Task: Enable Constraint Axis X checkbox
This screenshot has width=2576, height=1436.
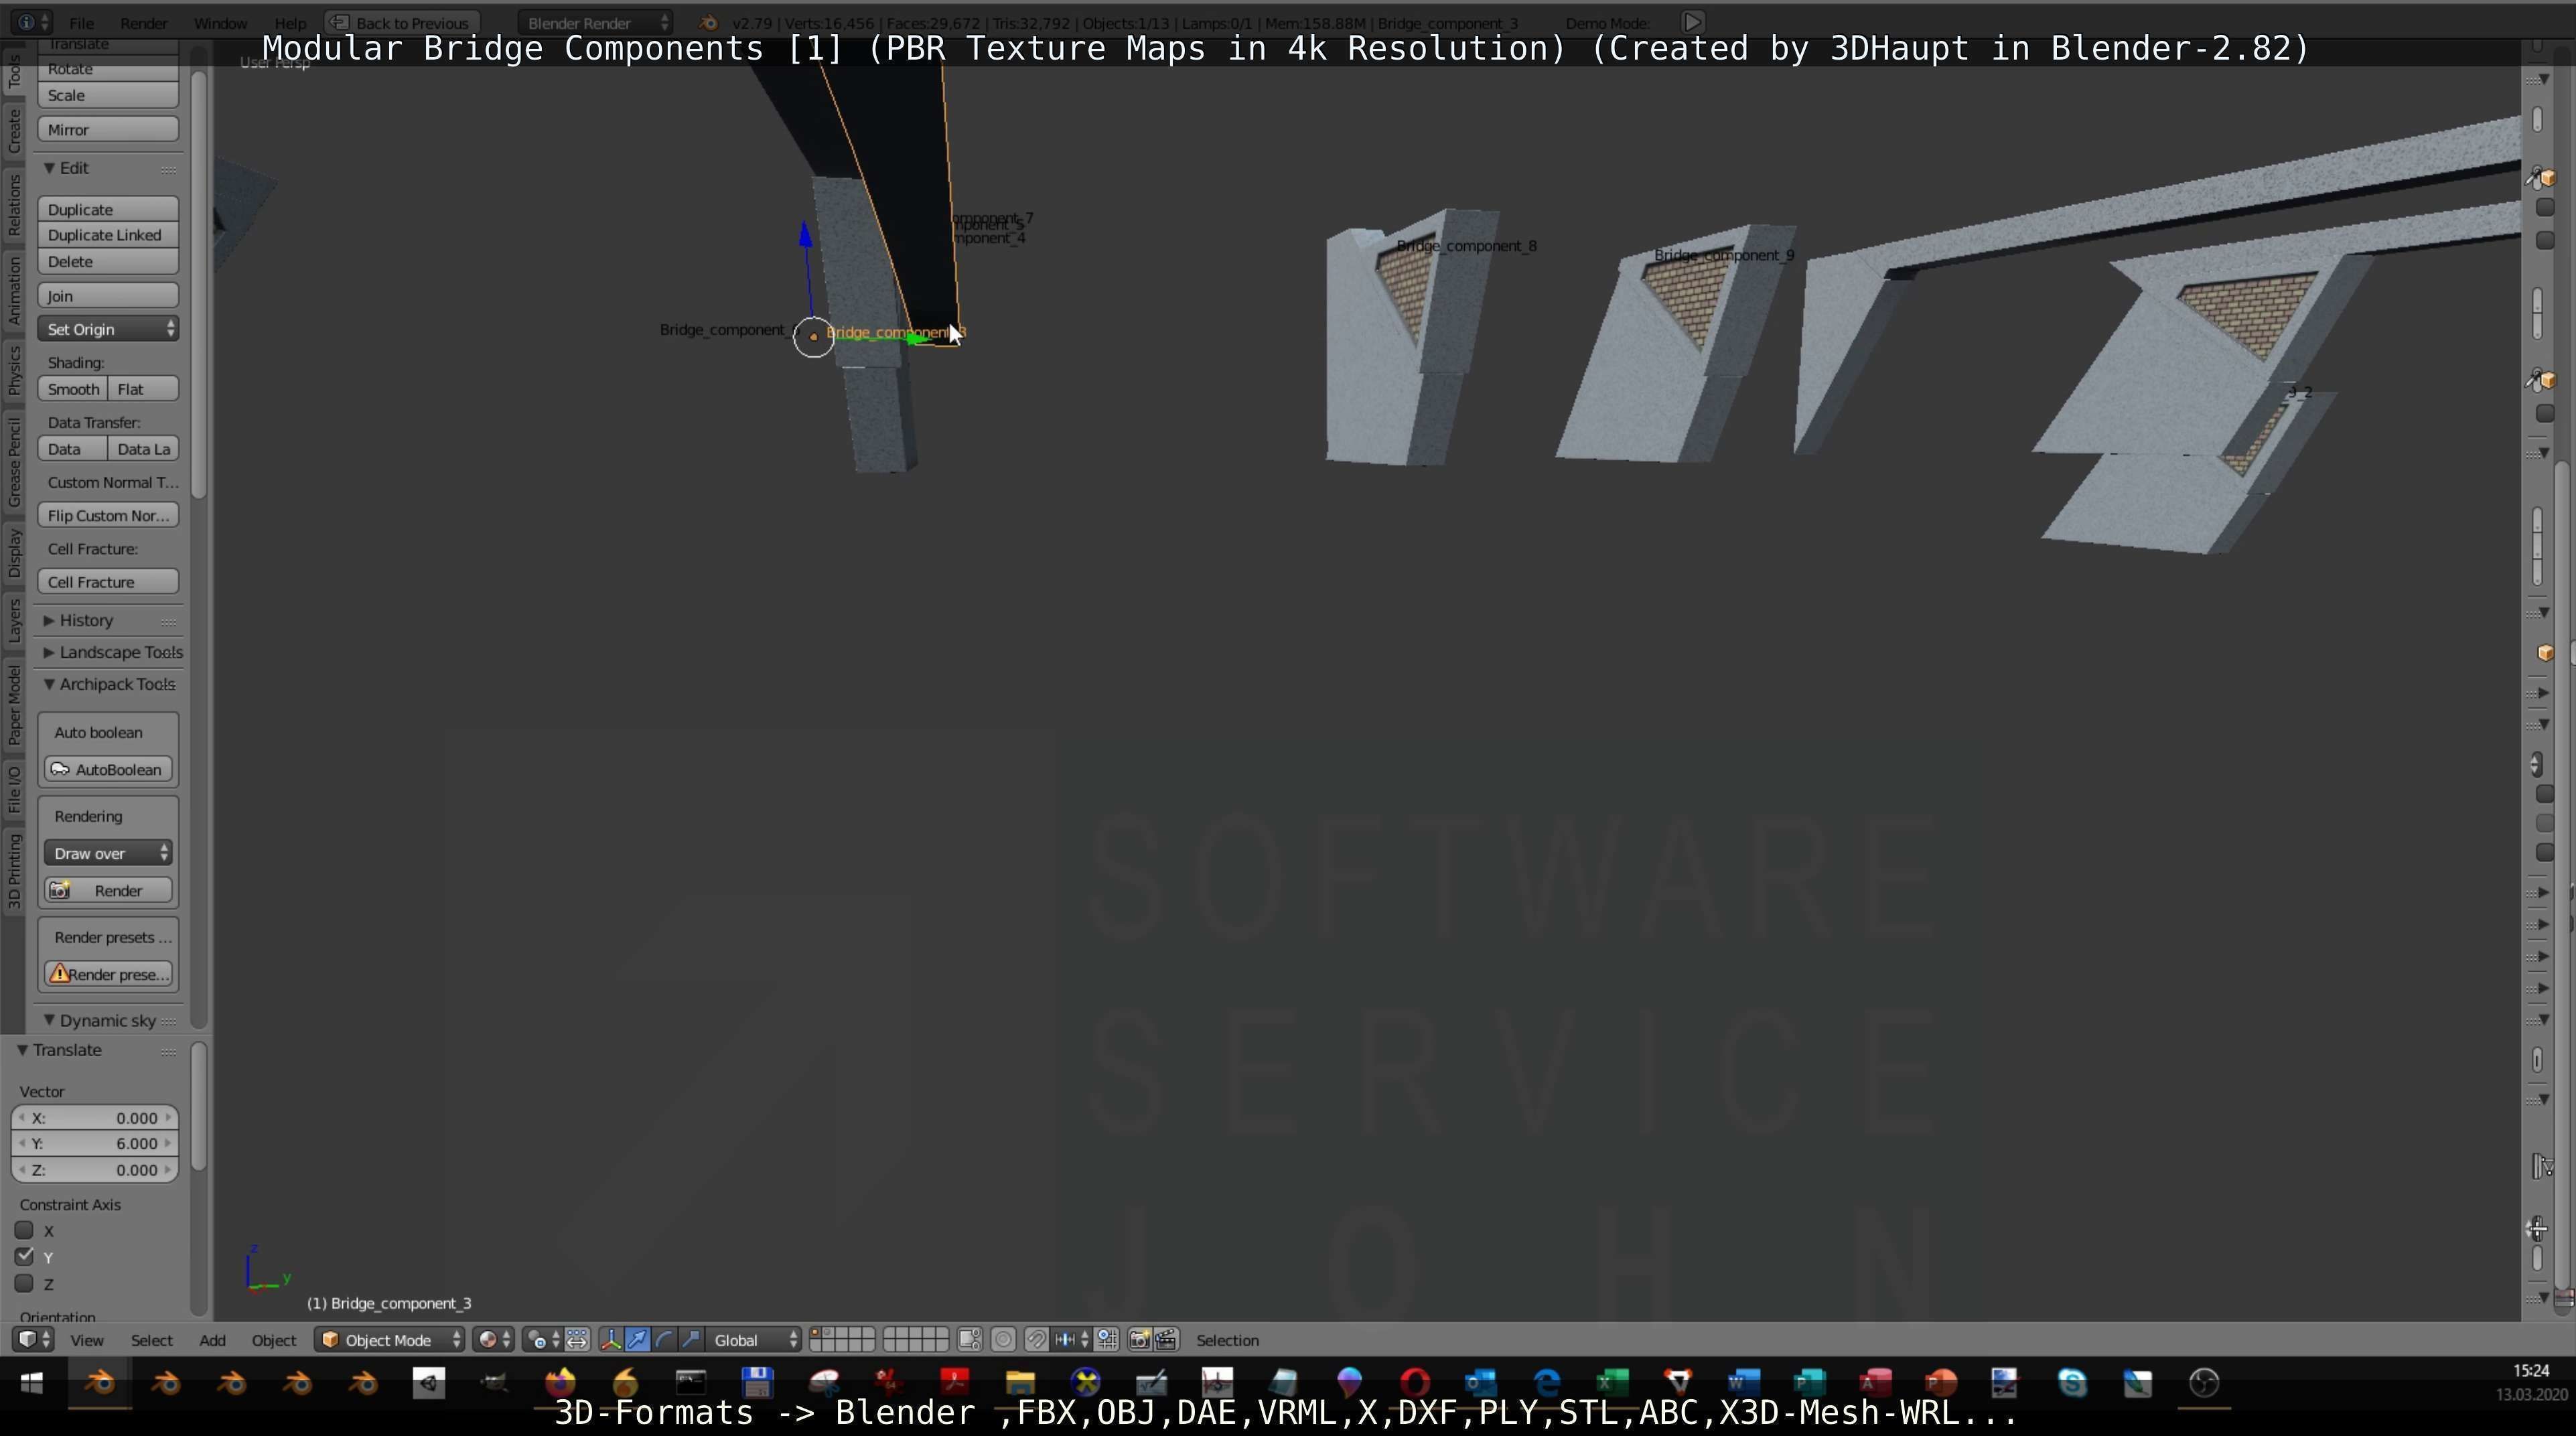Action: tap(24, 1230)
